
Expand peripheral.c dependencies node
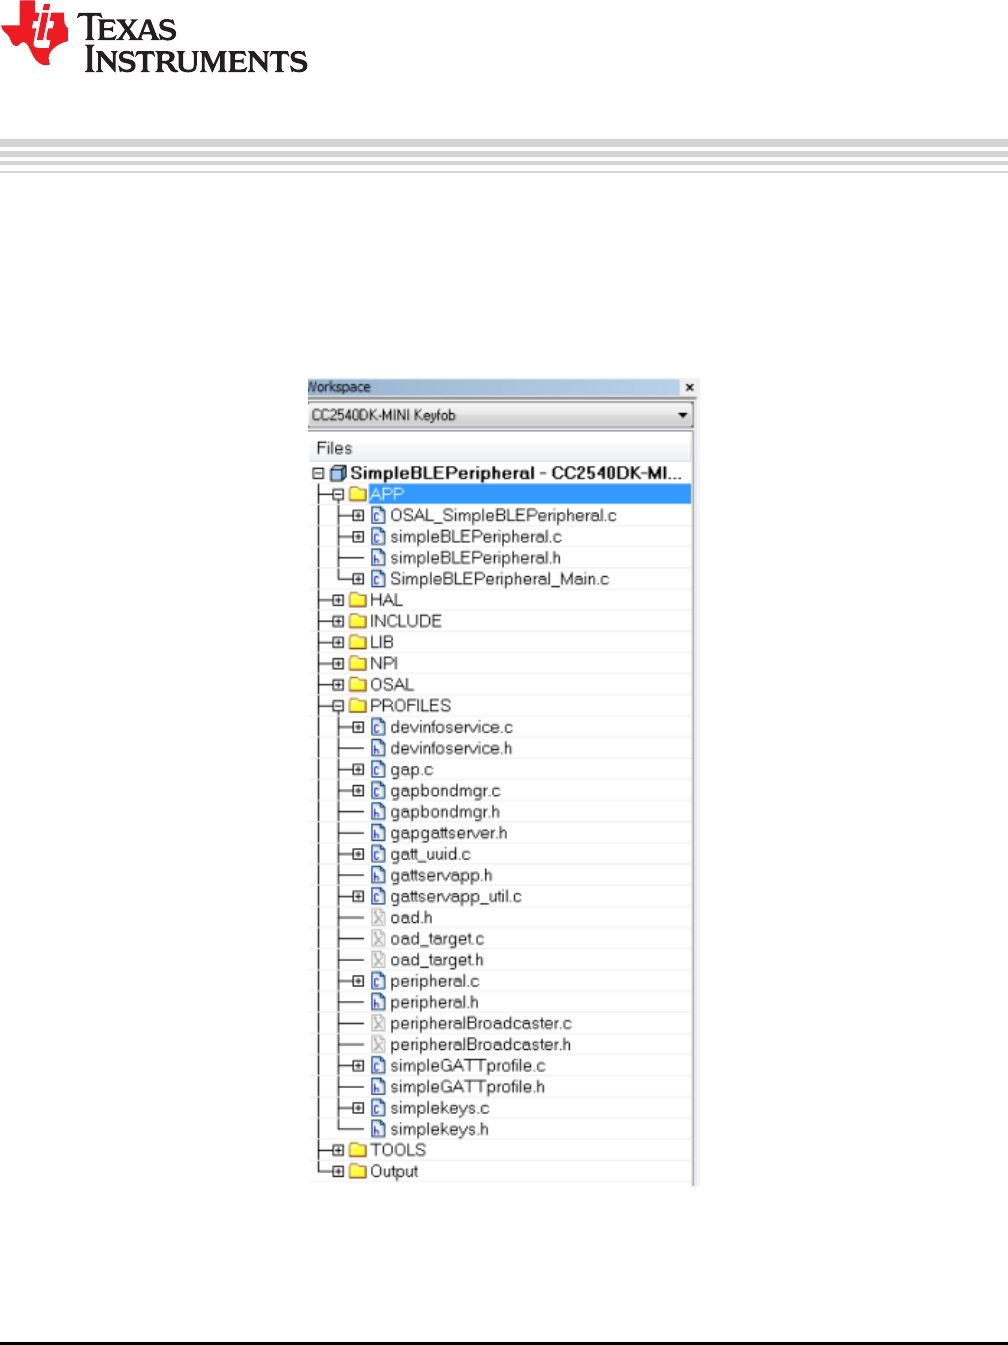click(358, 981)
